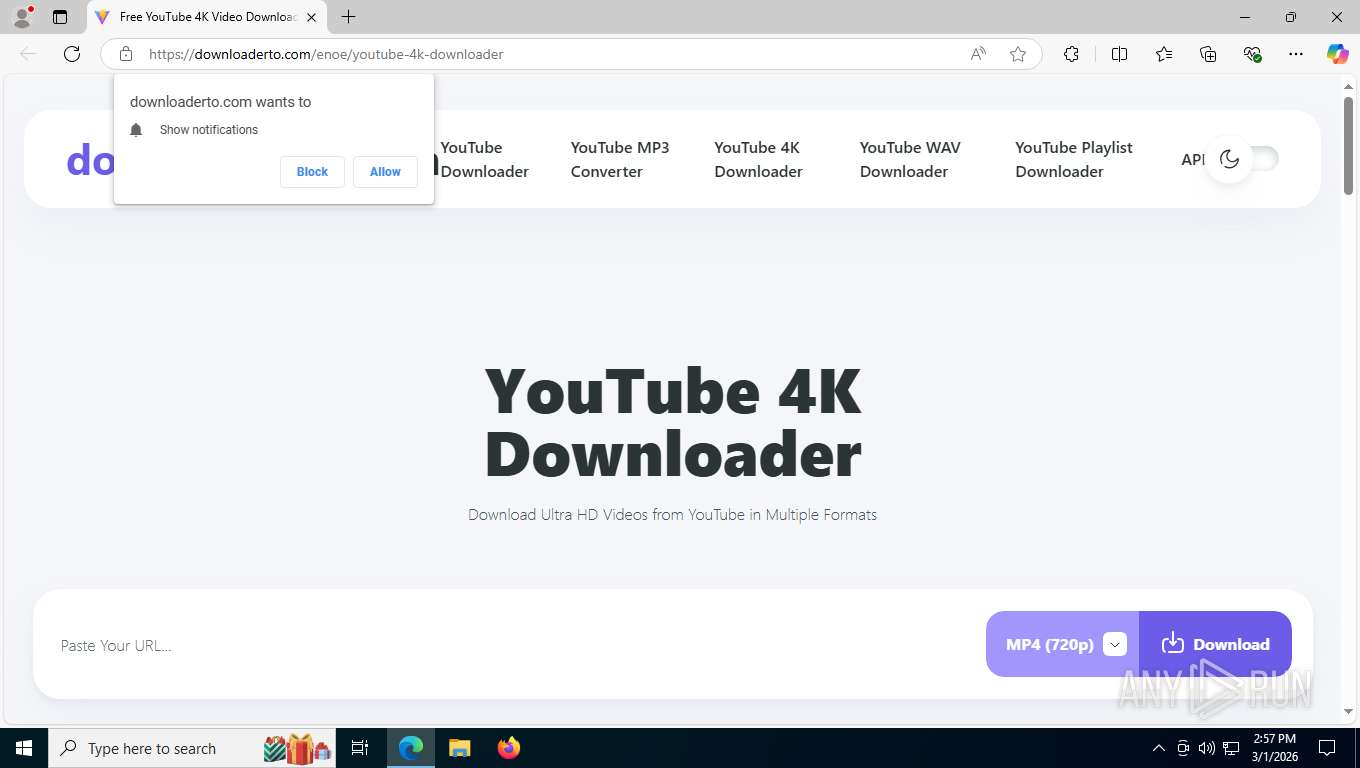
Task: Open the Extensions puzzle icon
Action: [1072, 54]
